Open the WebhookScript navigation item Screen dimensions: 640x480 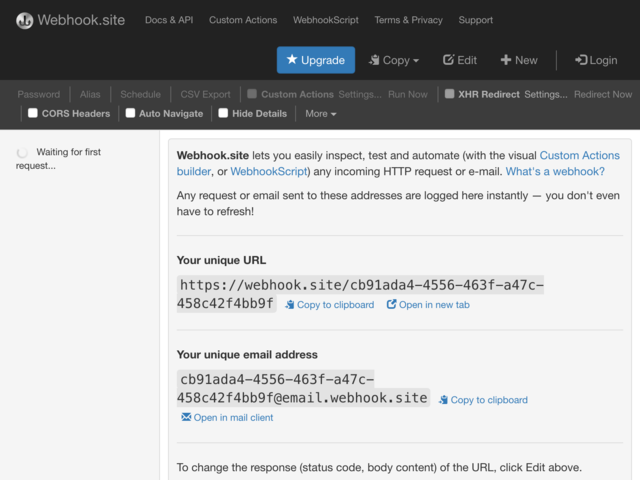[x=326, y=20]
